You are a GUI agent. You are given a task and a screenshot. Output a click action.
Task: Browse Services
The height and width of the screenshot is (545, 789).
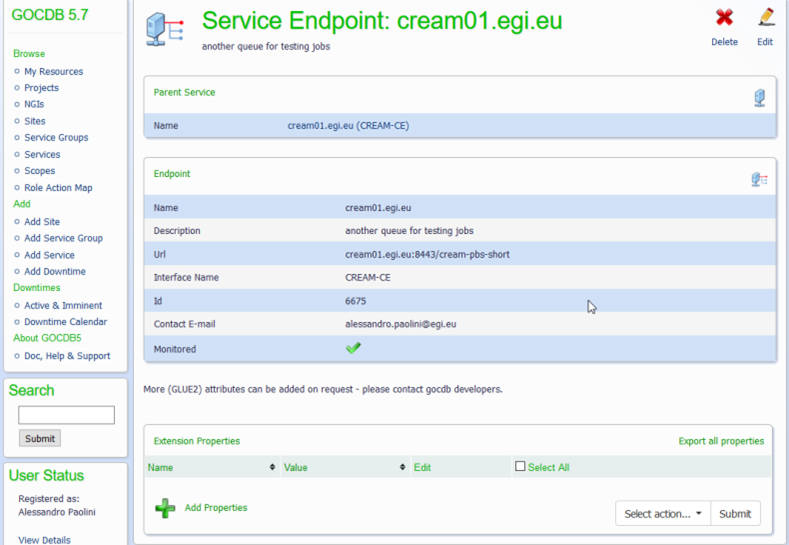42,154
